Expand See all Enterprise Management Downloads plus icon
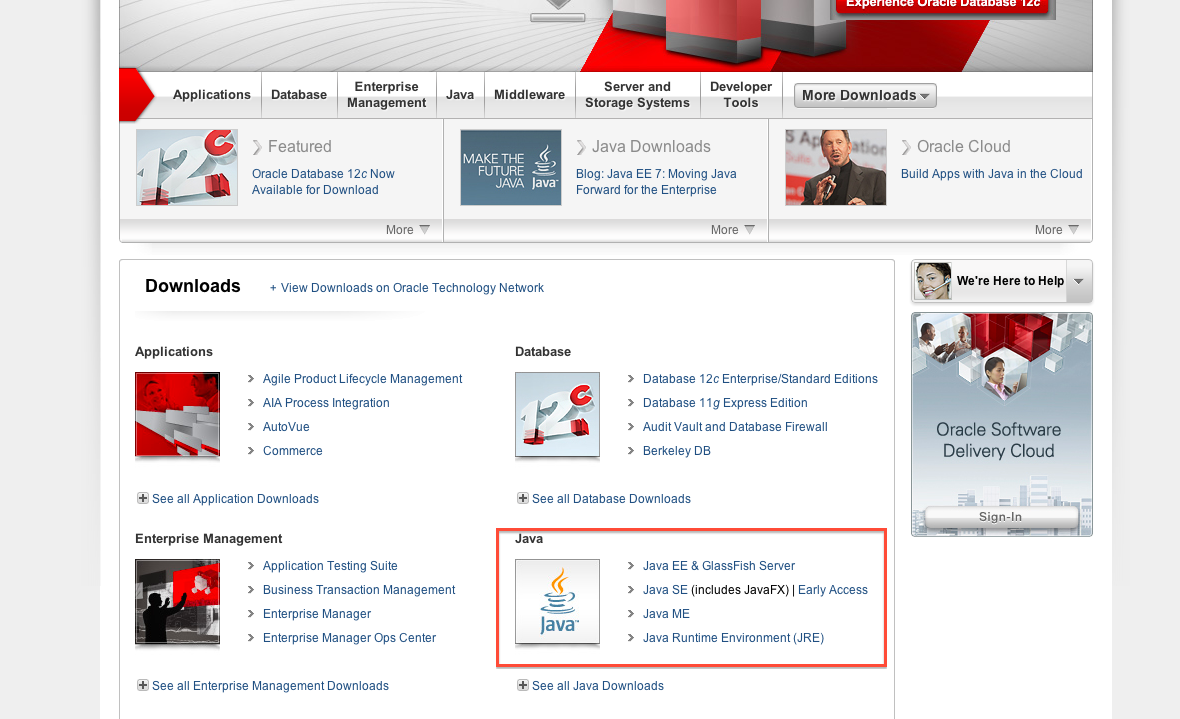Image resolution: width=1180 pixels, height=719 pixels. point(142,685)
